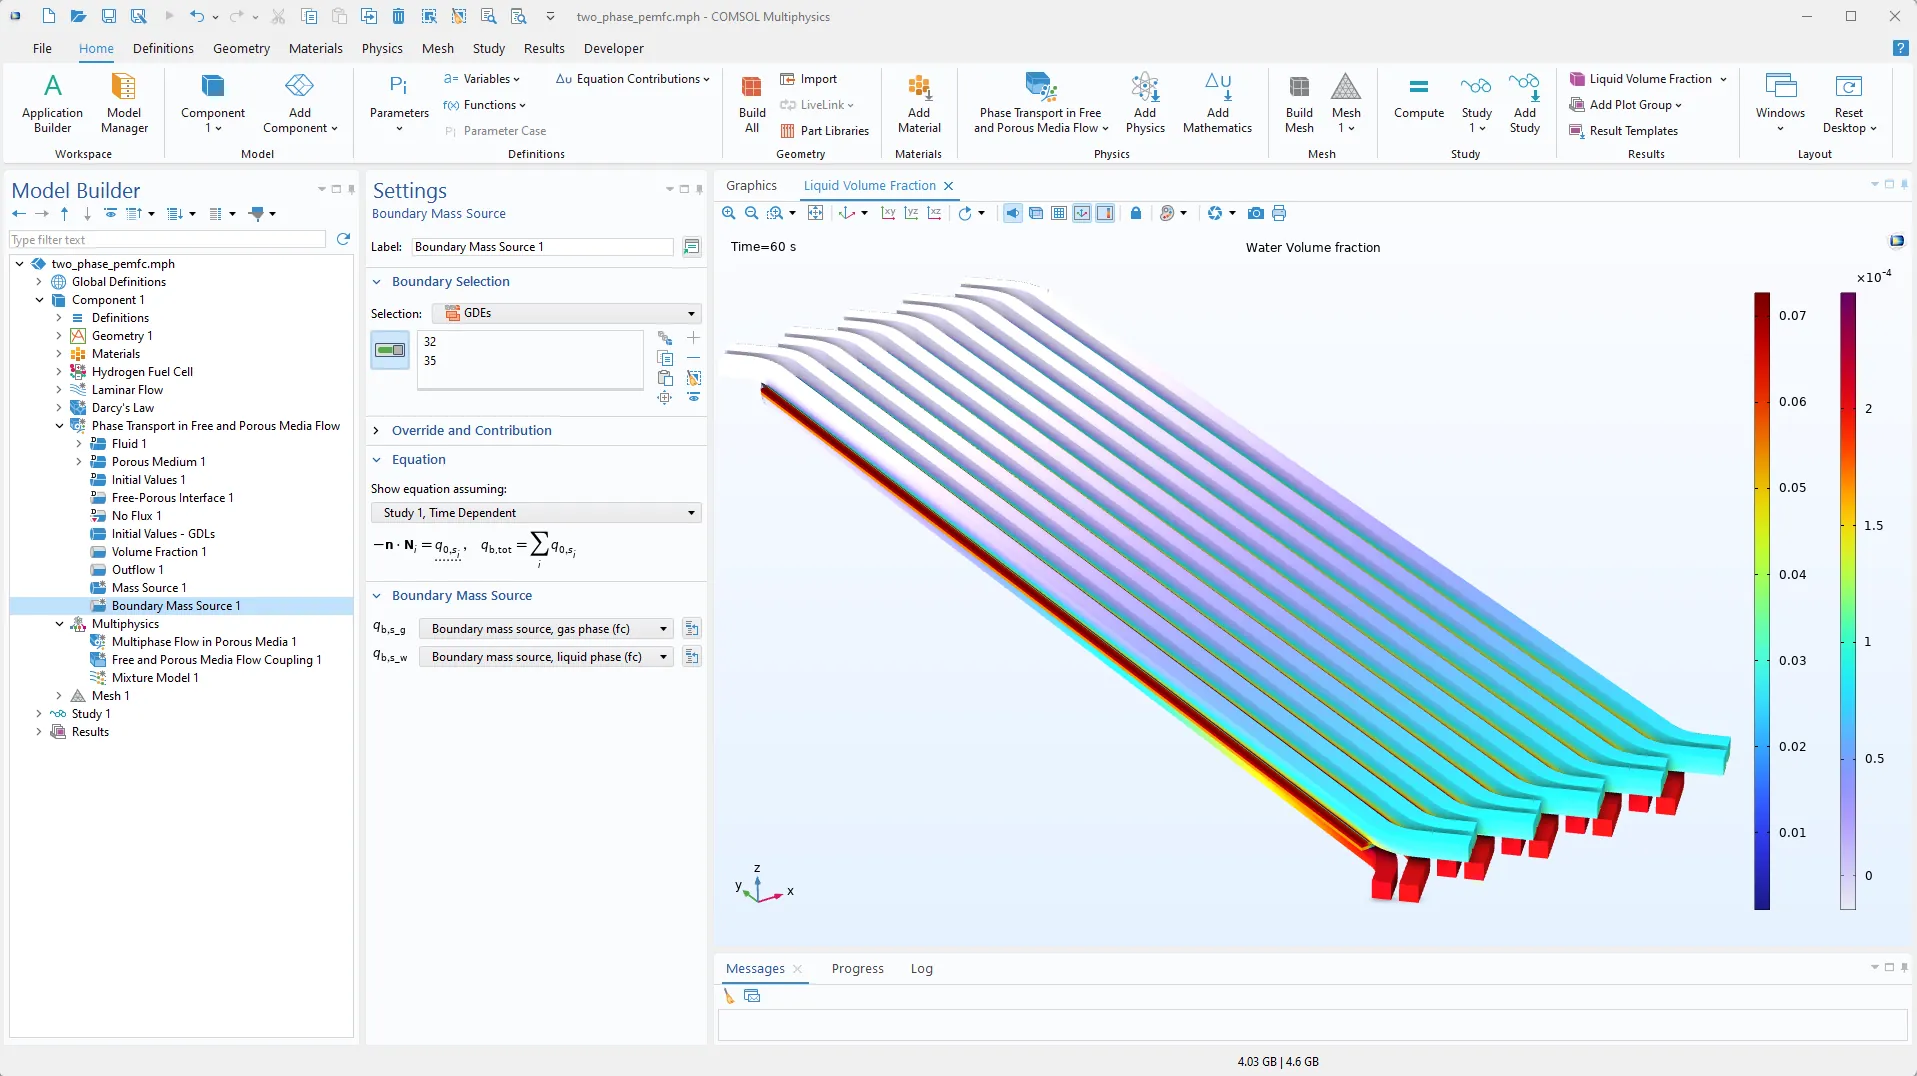1917x1076 pixels.
Task: Click the Clear Selection broom icon
Action: tap(694, 379)
